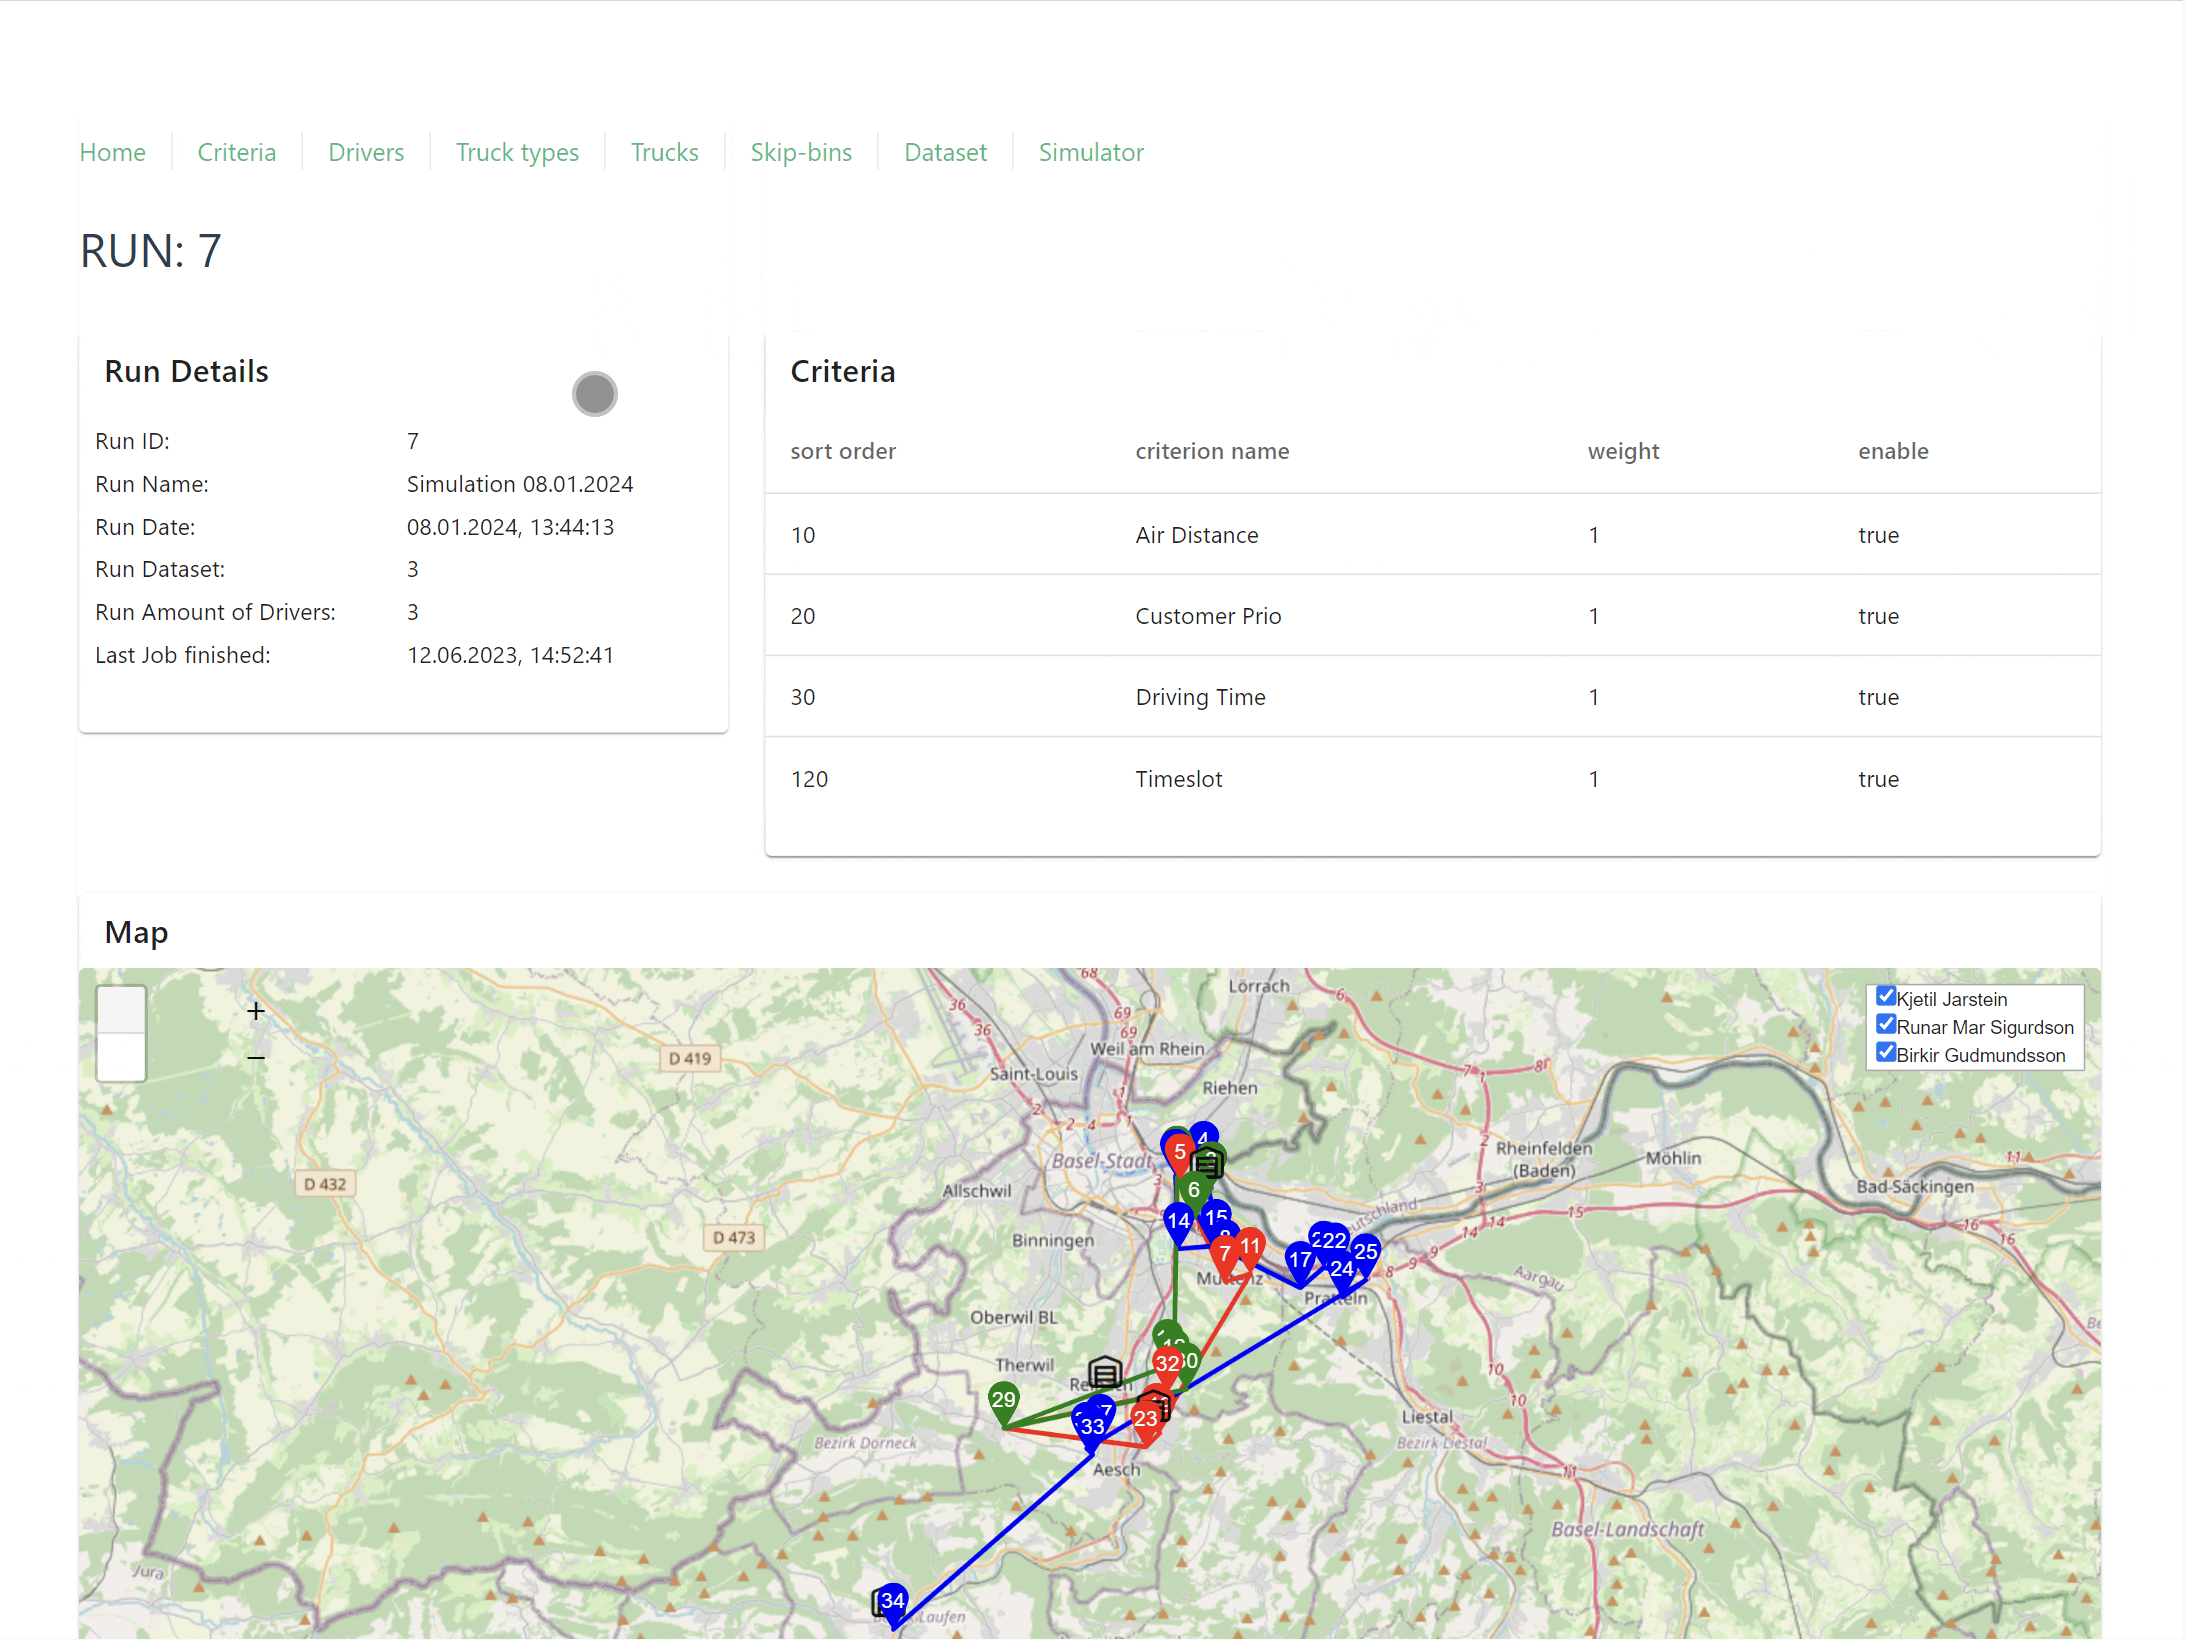Viewport: 2186px width, 1640px height.
Task: Toggle the Runar Mar Sigurdson route checkbox
Action: 1886,1025
